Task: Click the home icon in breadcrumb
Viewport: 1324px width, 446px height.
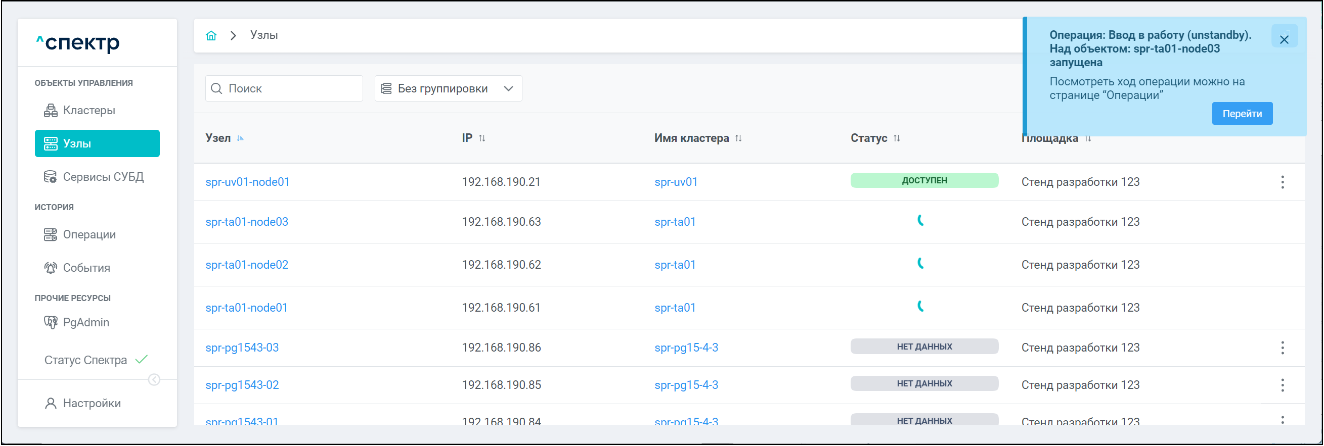Action: pyautogui.click(x=211, y=36)
